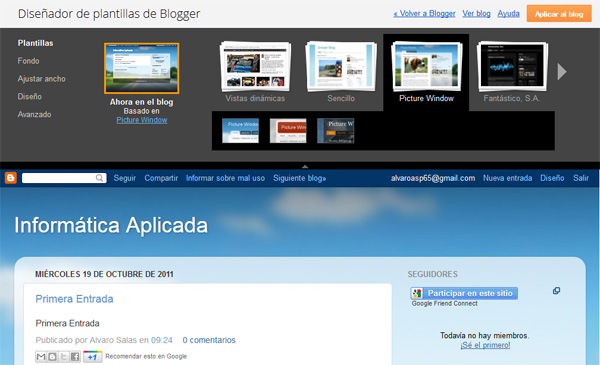Open the Primera Entrada post title link
The image size is (600, 365).
74,299
